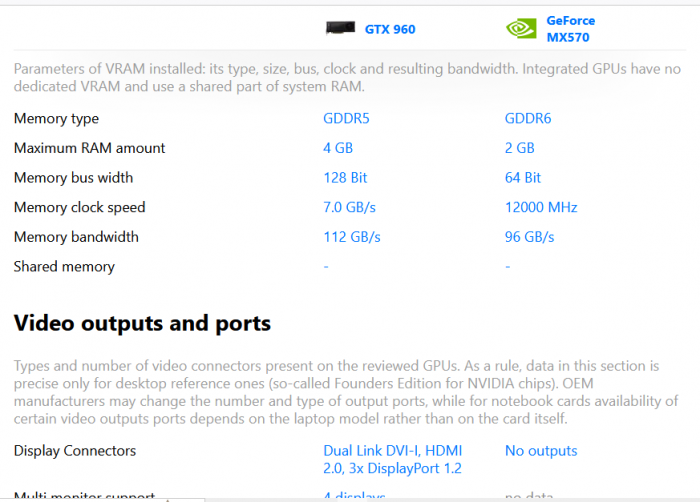700x502 pixels.
Task: Open the GeForce MX570 header link
Action: coord(569,29)
